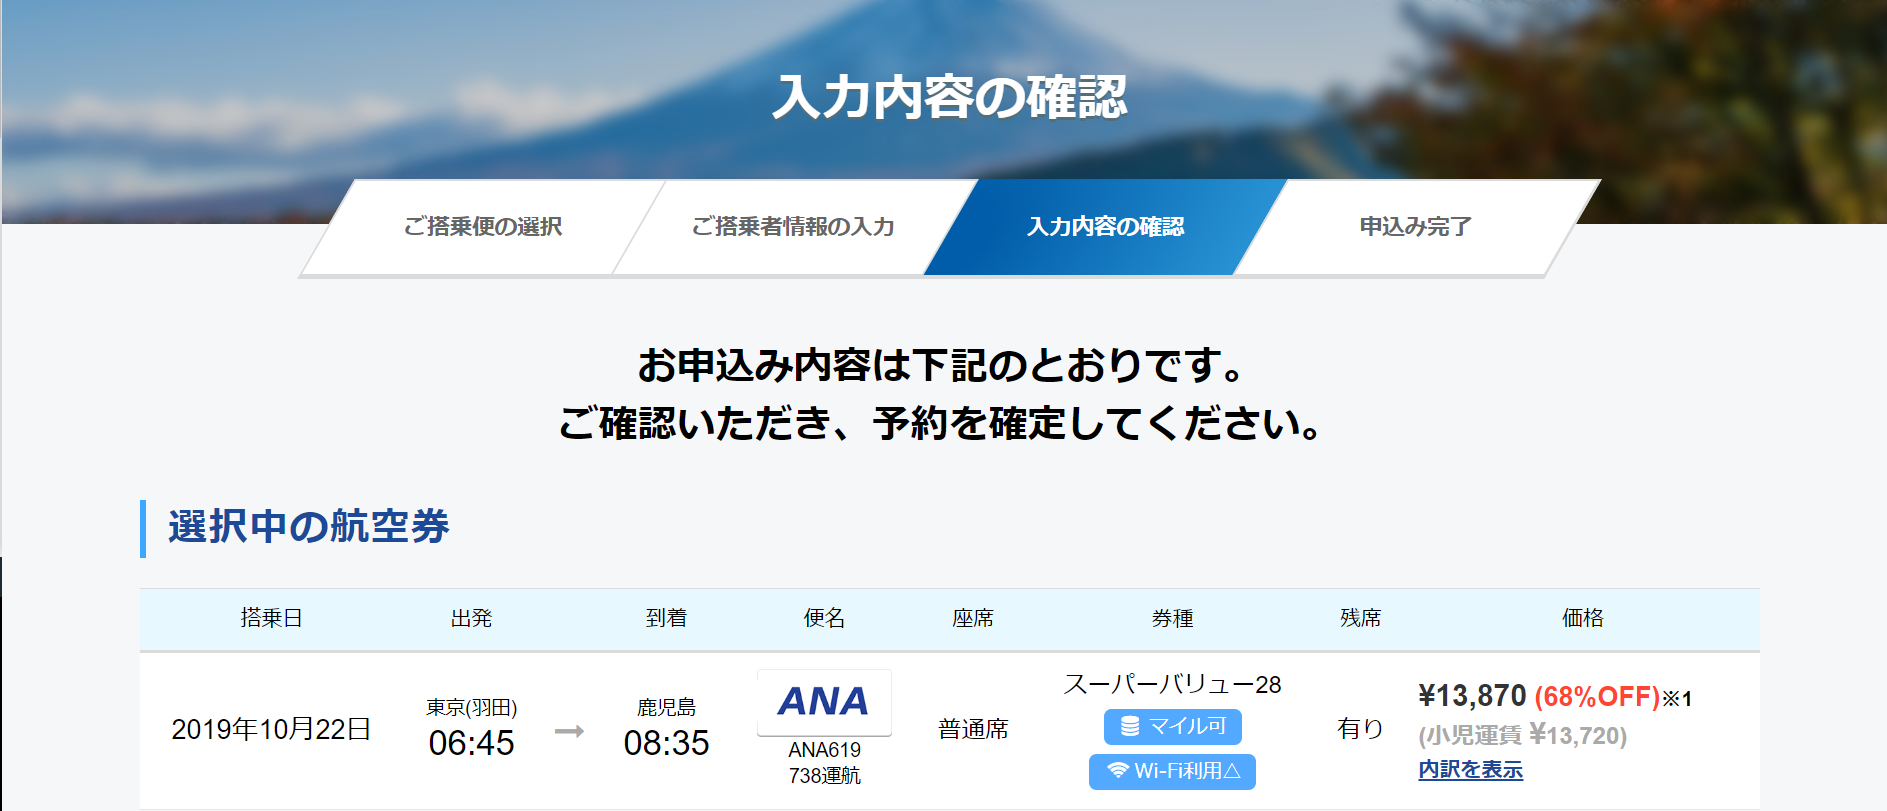Click the 到着 column header
Image resolution: width=1887 pixels, height=811 pixels.
point(666,618)
